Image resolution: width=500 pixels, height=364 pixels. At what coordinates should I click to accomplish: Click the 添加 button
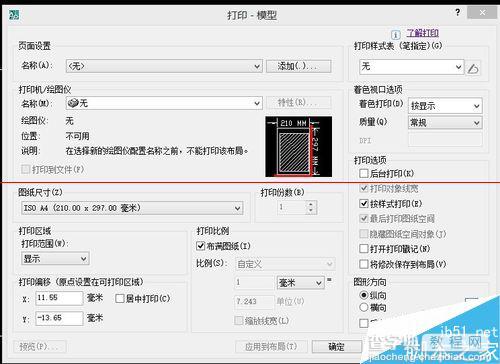(298, 66)
